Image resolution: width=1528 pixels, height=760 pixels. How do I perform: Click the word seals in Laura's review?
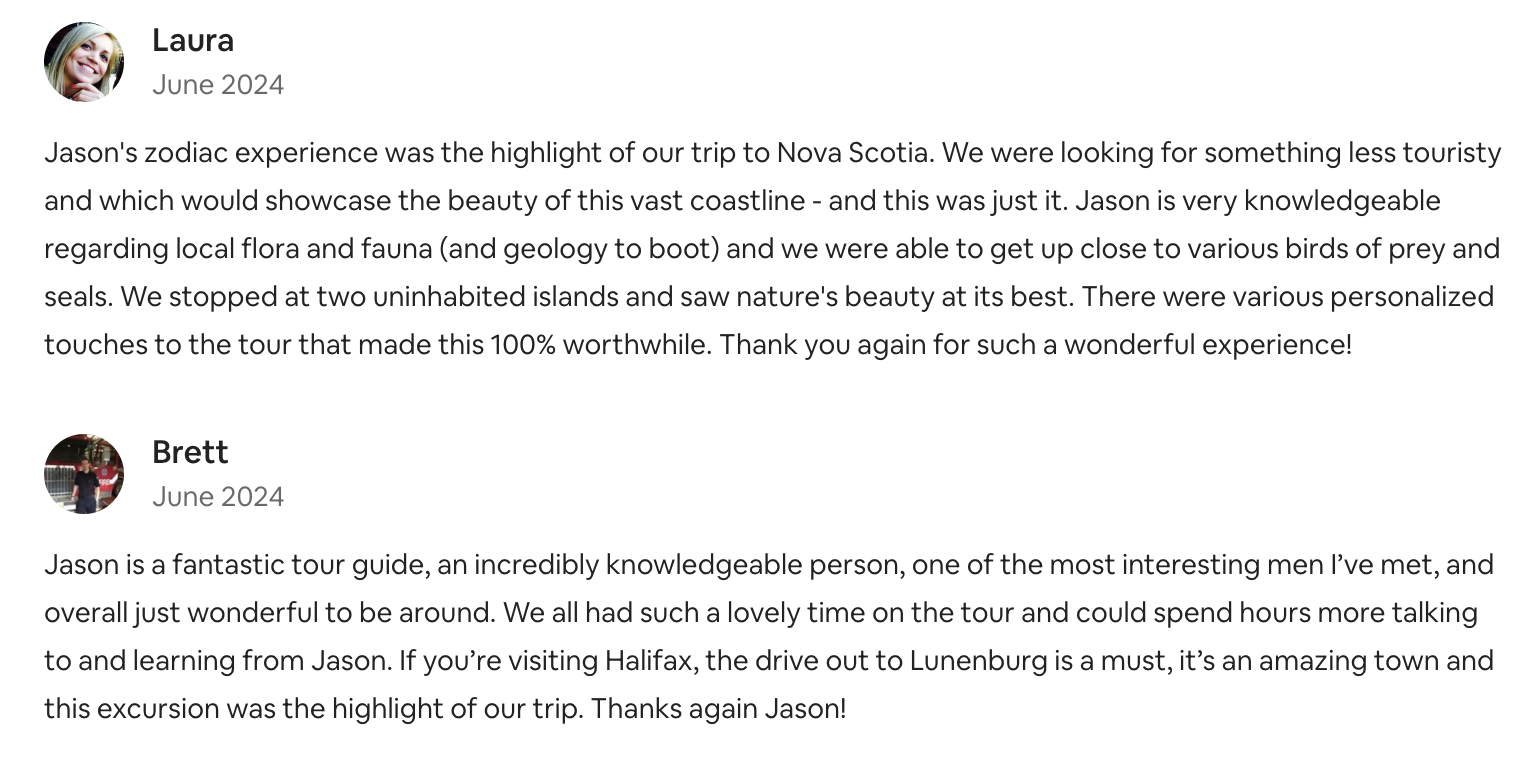click(72, 297)
